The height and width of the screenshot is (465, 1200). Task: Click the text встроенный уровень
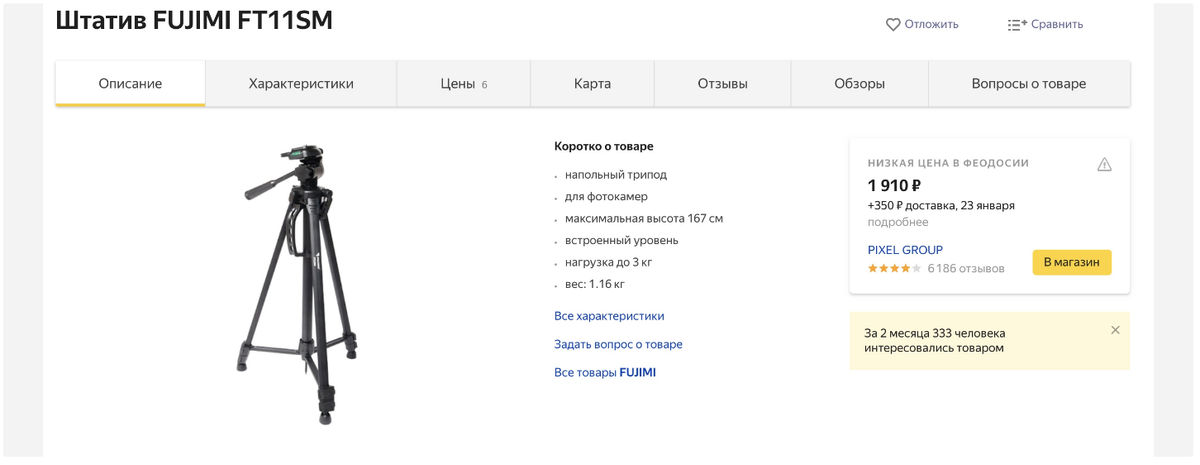click(x=622, y=240)
